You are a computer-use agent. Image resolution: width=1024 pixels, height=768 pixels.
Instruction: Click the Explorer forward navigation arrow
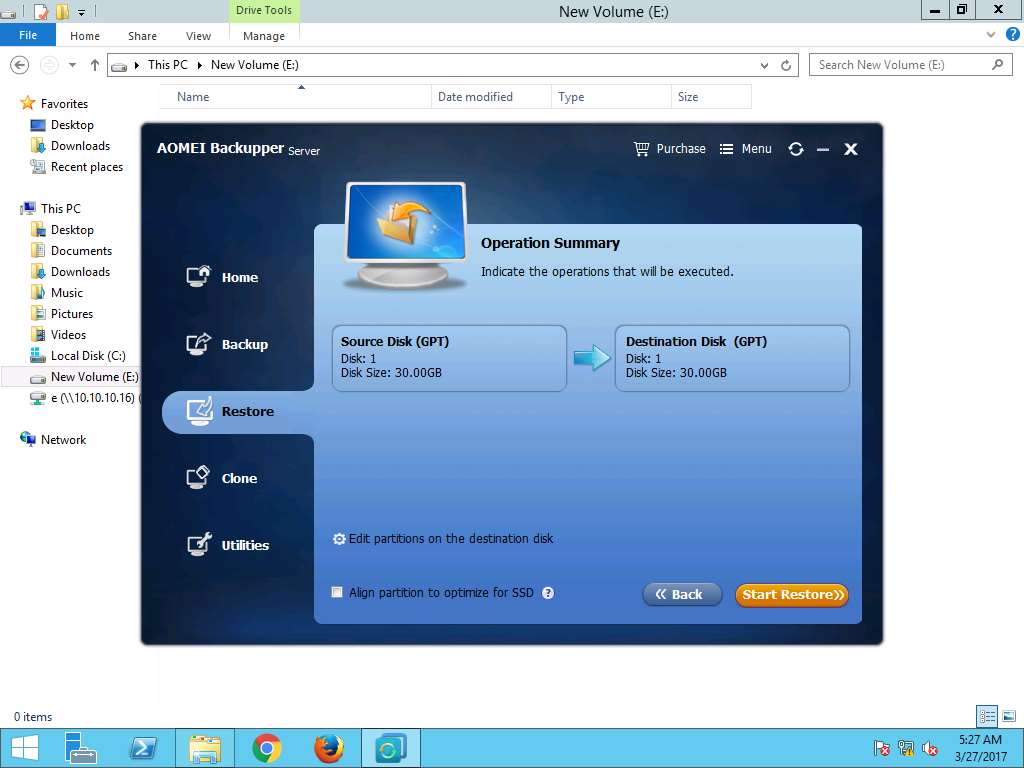pyautogui.click(x=49, y=65)
